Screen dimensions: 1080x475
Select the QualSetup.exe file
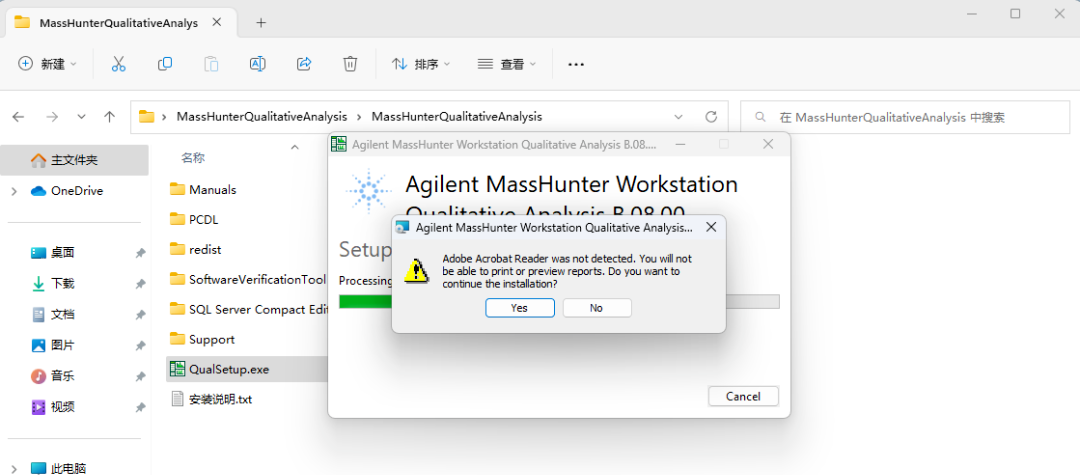coord(247,370)
